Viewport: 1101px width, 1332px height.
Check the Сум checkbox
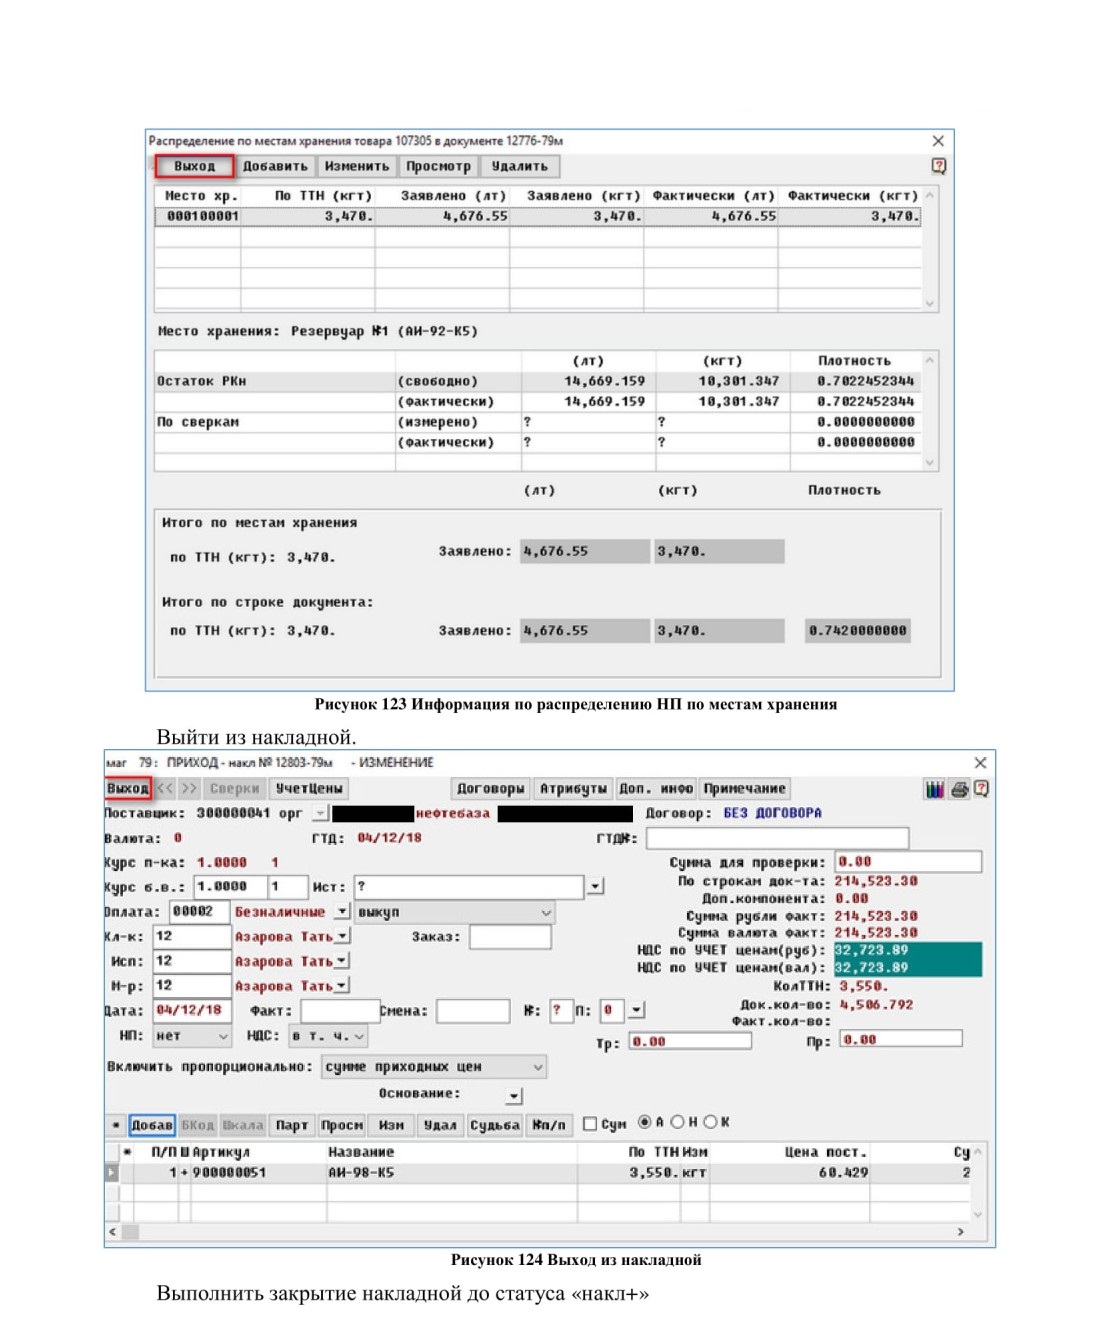pyautogui.click(x=589, y=1124)
